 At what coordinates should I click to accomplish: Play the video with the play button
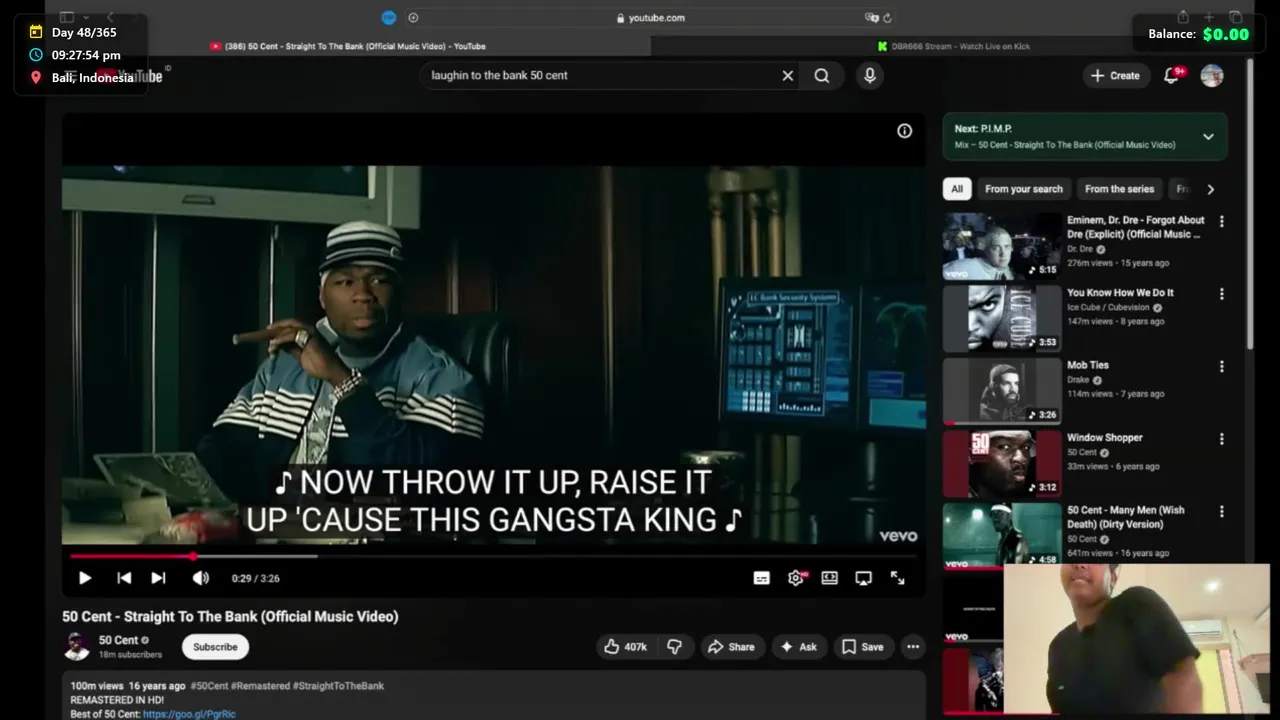coord(85,578)
